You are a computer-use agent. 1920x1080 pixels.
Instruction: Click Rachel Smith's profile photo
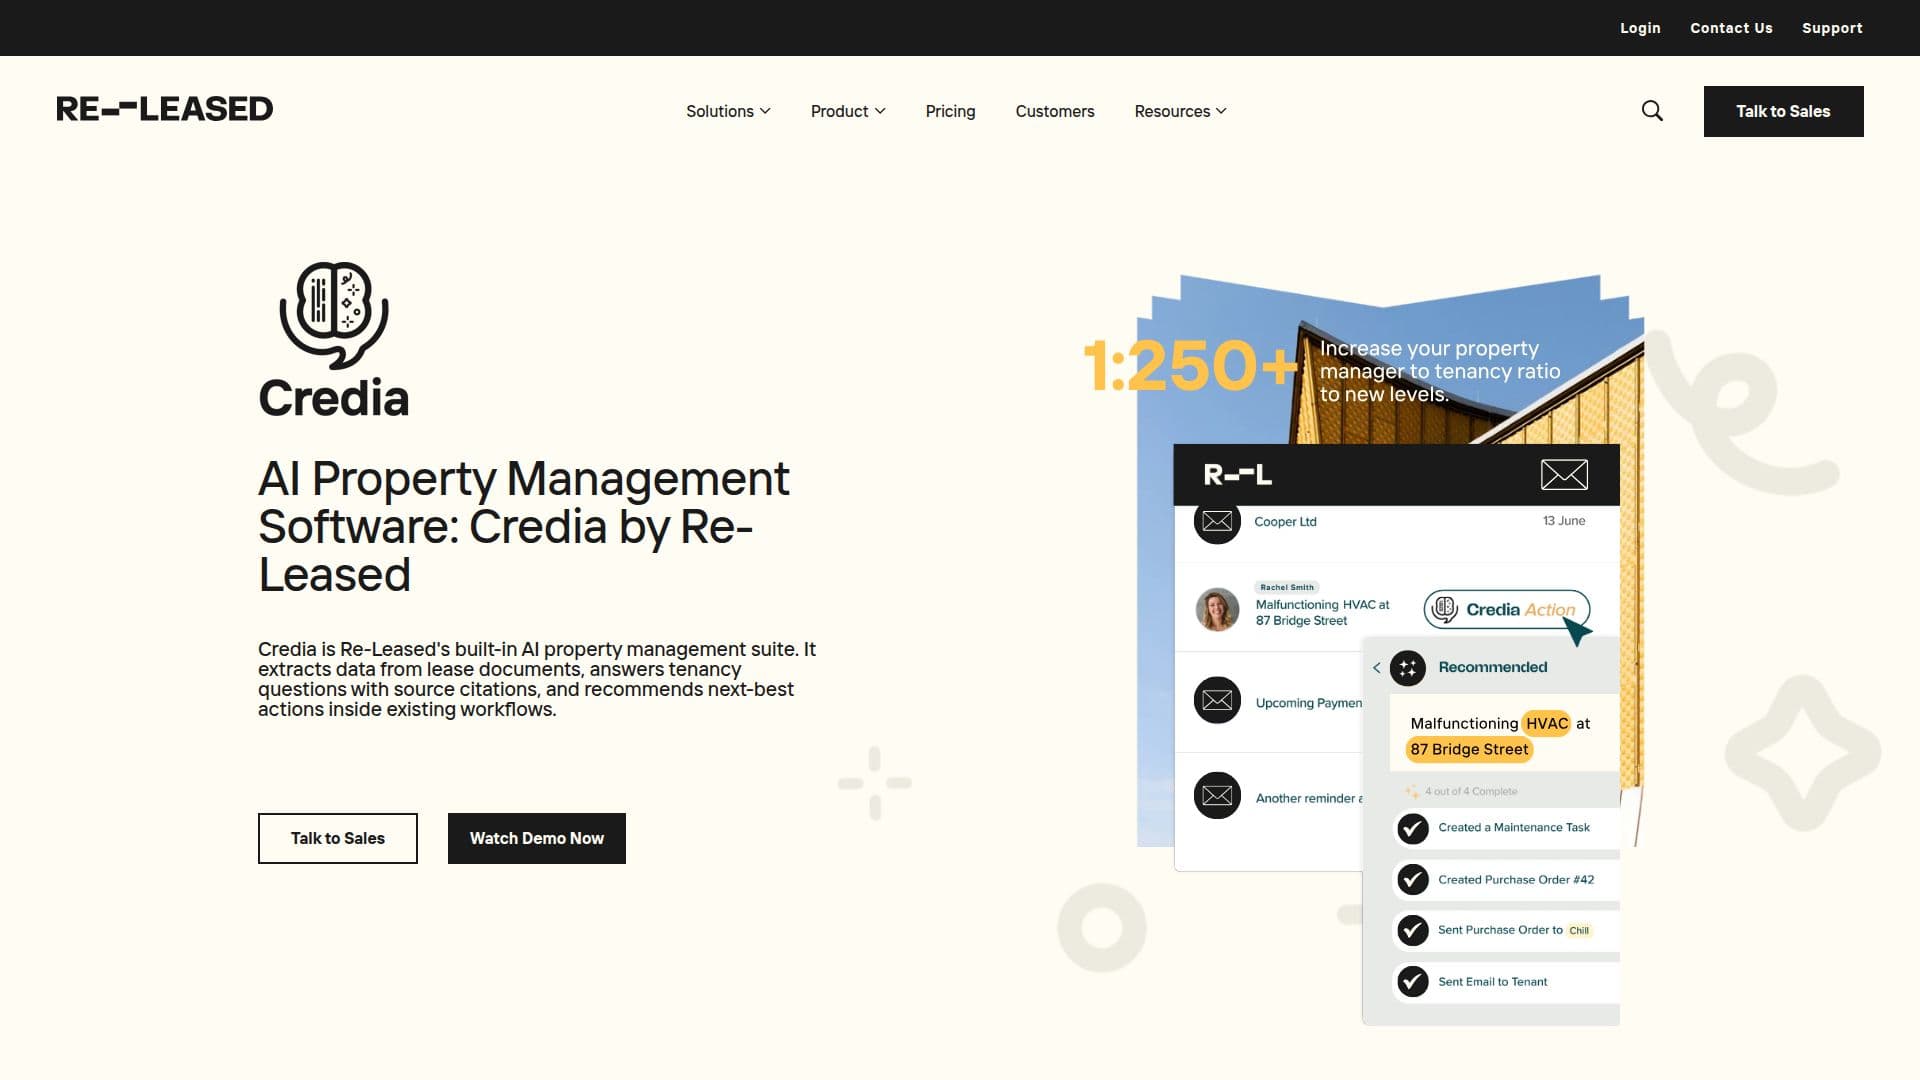pyautogui.click(x=1217, y=609)
